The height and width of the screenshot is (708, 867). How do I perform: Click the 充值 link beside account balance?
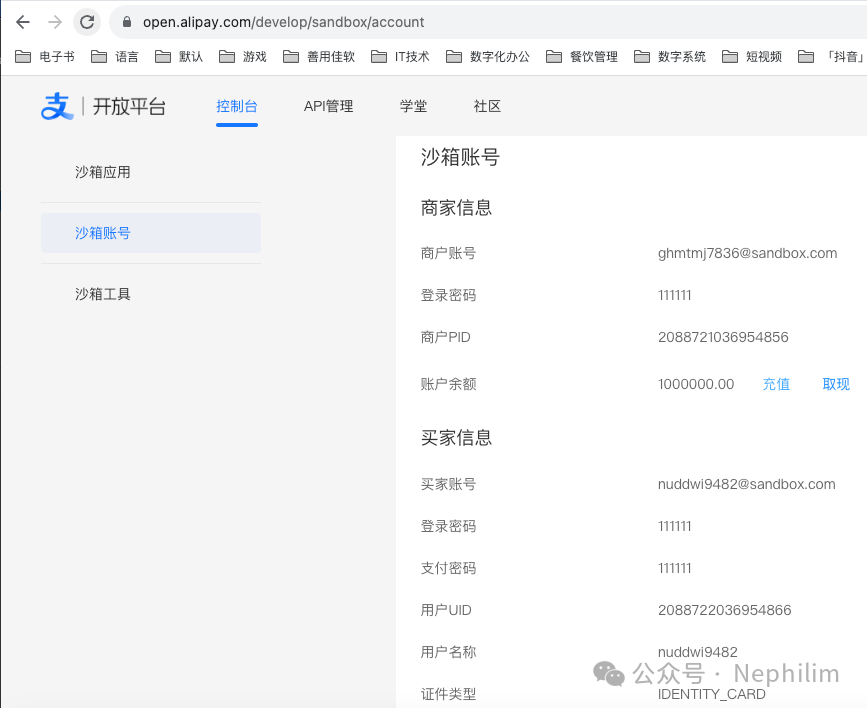(x=776, y=384)
